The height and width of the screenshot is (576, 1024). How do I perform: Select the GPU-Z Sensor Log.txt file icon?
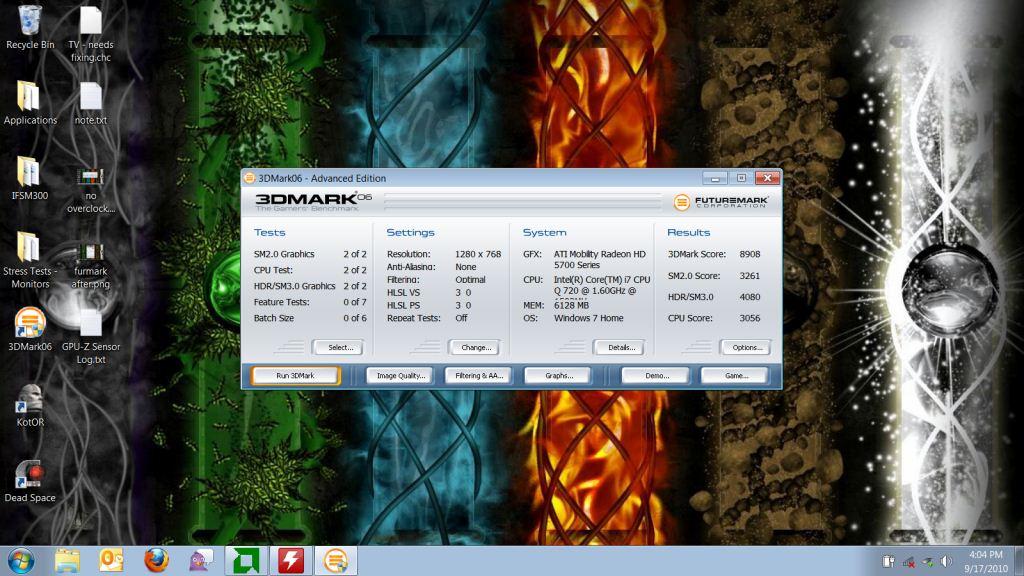[91, 338]
